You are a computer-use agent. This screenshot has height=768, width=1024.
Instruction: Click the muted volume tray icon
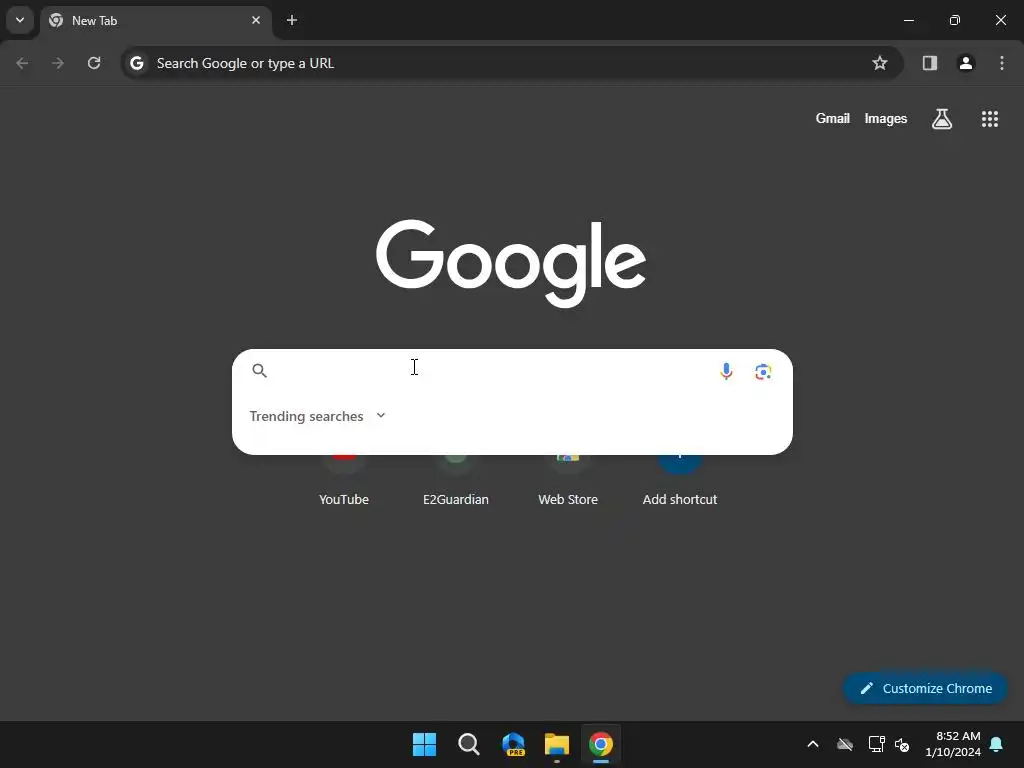click(902, 744)
